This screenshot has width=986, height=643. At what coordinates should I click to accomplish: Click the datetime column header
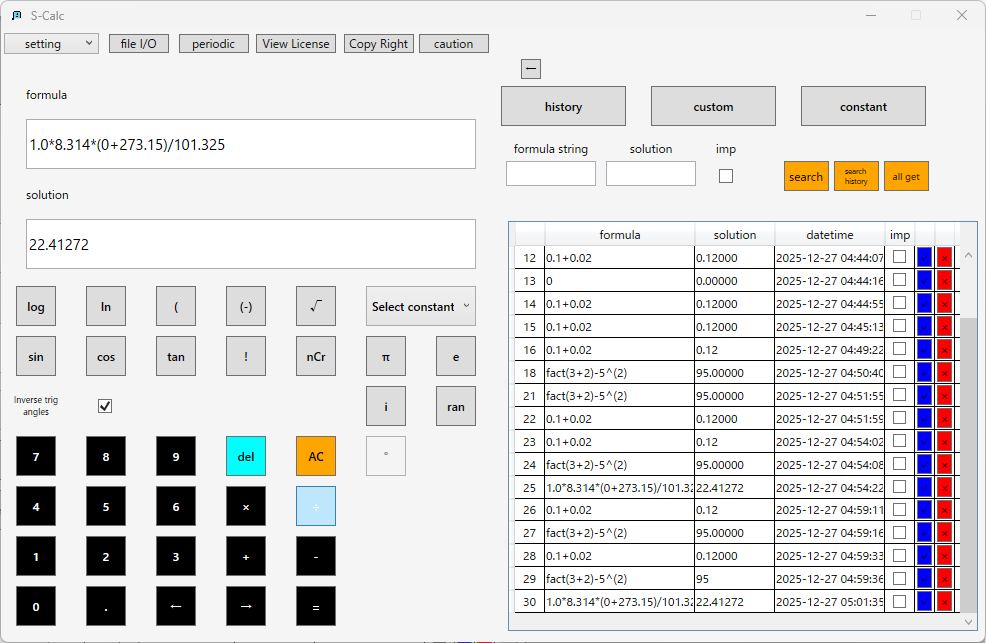click(829, 234)
